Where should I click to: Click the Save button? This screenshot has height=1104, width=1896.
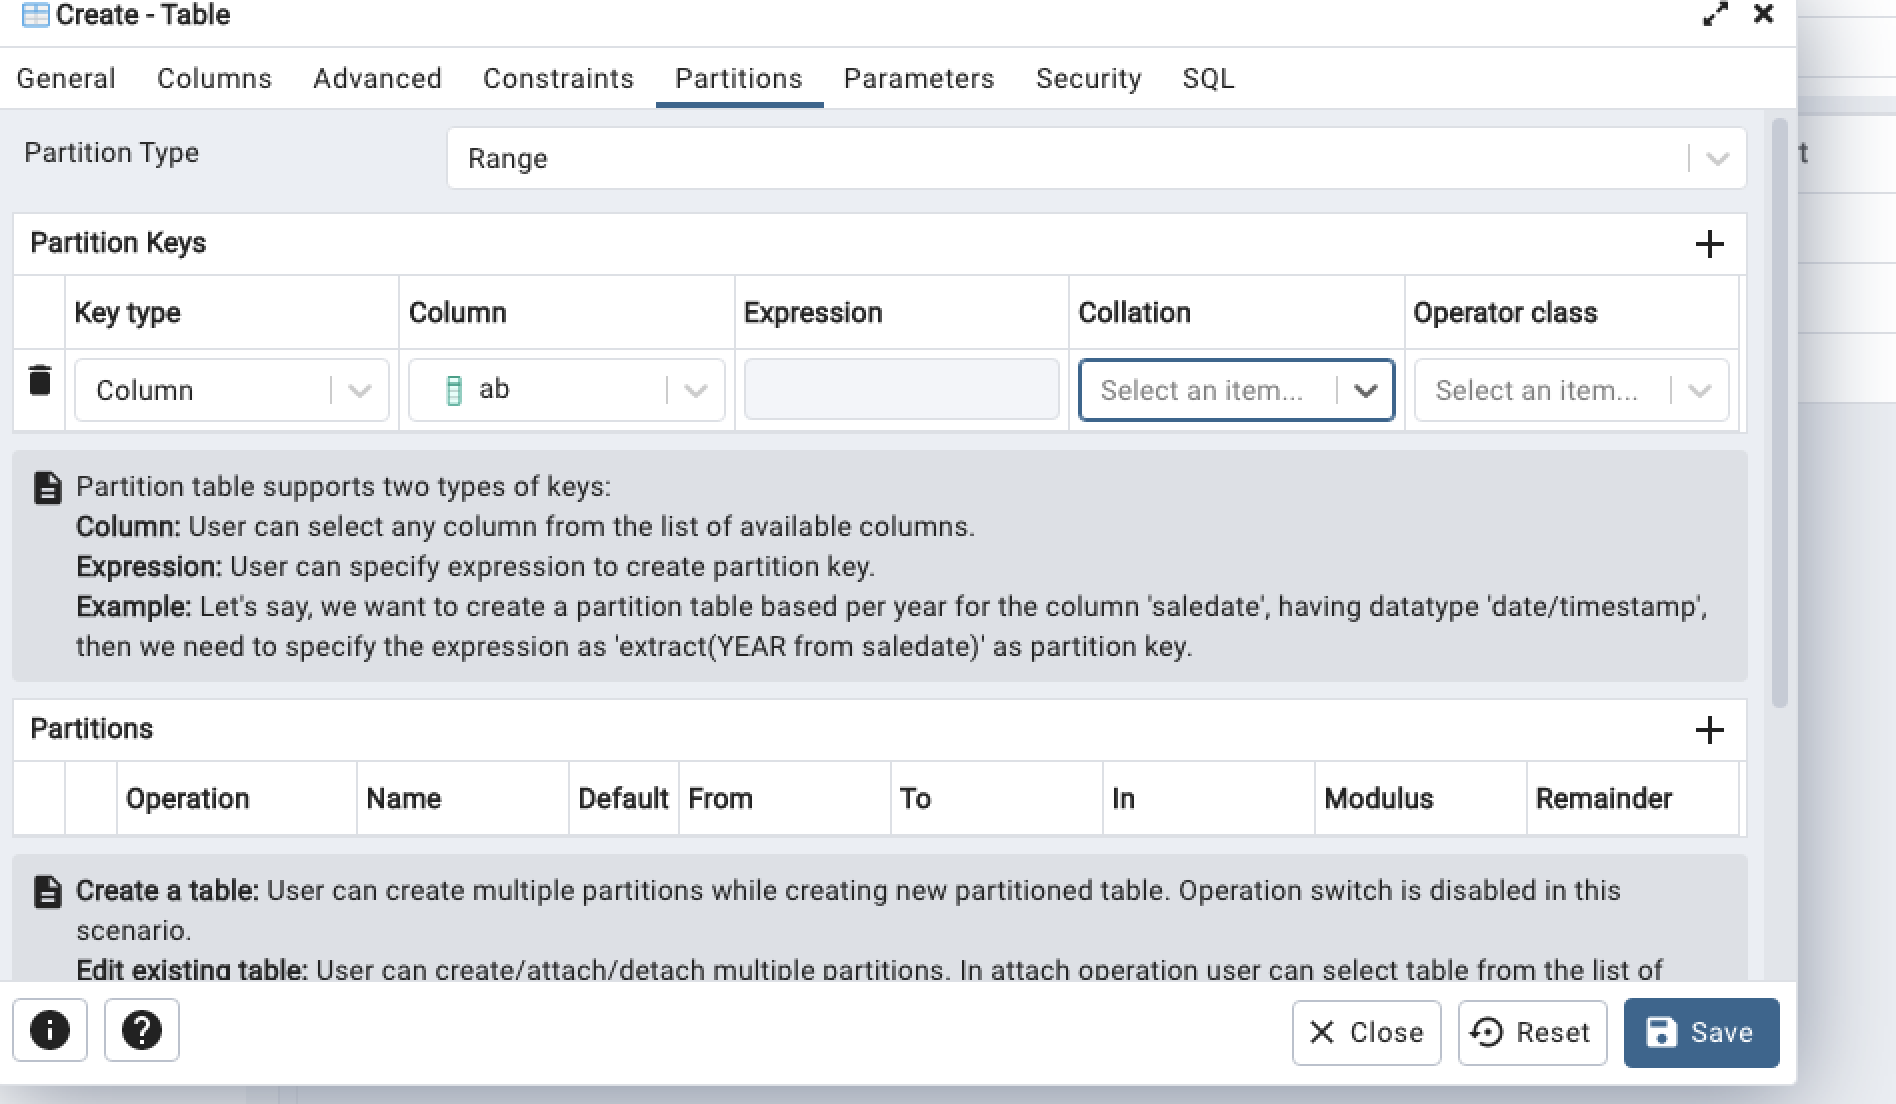pyautogui.click(x=1701, y=1032)
